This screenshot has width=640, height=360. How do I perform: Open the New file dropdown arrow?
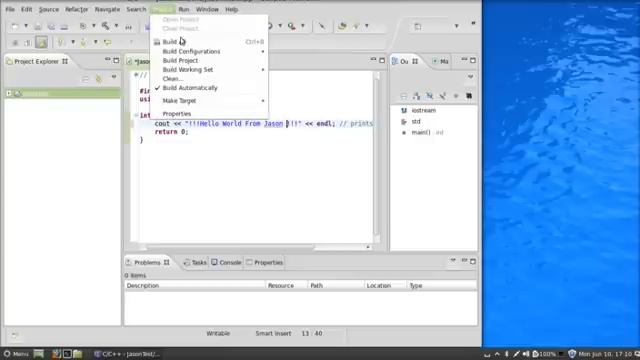pos(26,27)
